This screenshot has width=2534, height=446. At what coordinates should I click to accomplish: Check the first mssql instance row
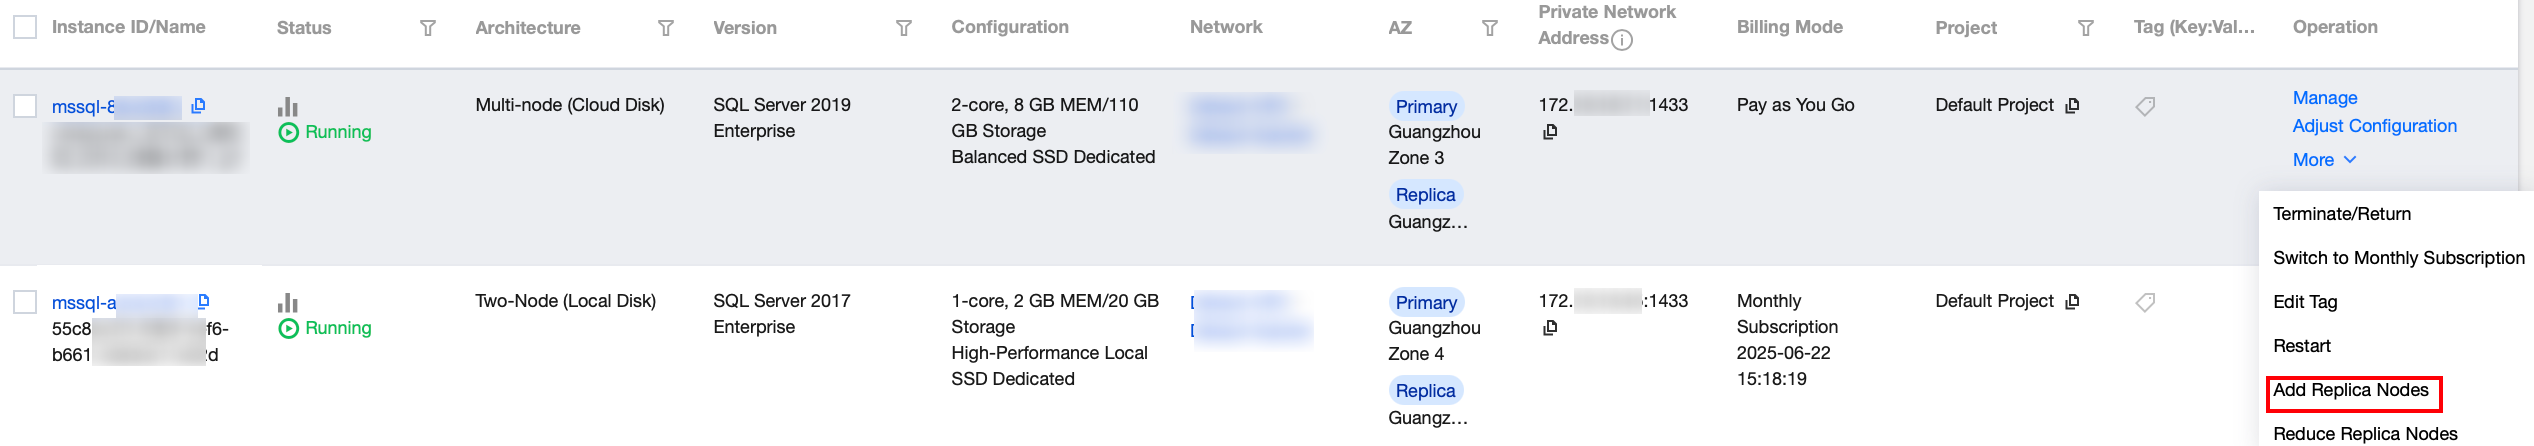(25, 106)
